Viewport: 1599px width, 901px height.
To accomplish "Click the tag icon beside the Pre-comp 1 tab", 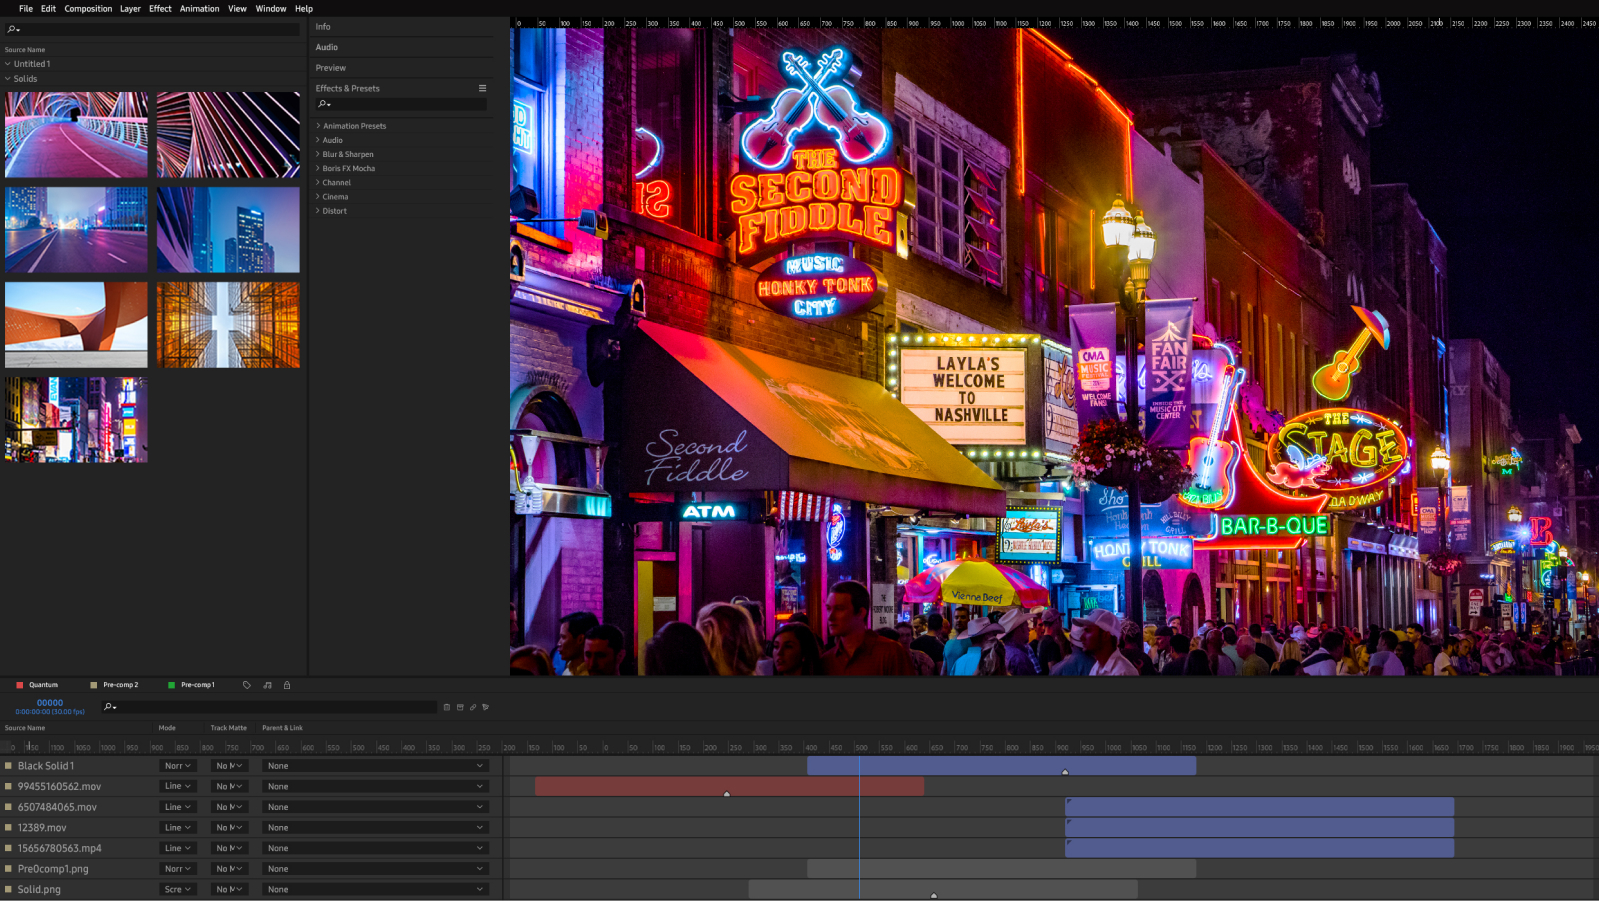I will coord(247,685).
